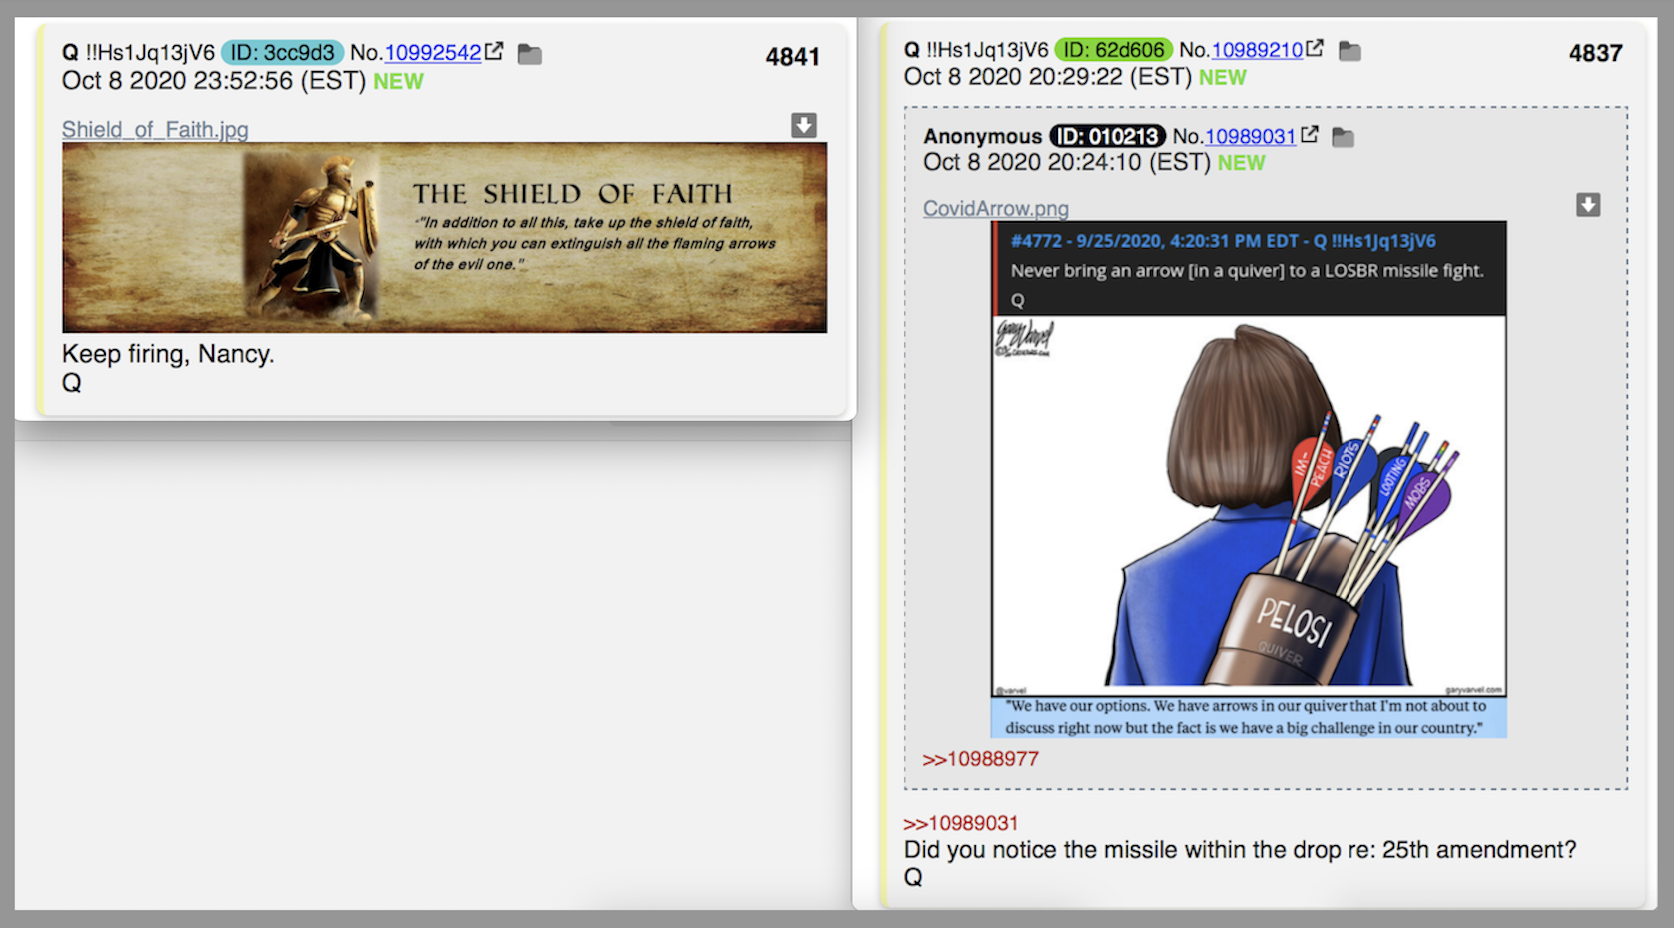
Task: Open the Shield_of_Faith.jpg file link
Action: (x=155, y=129)
